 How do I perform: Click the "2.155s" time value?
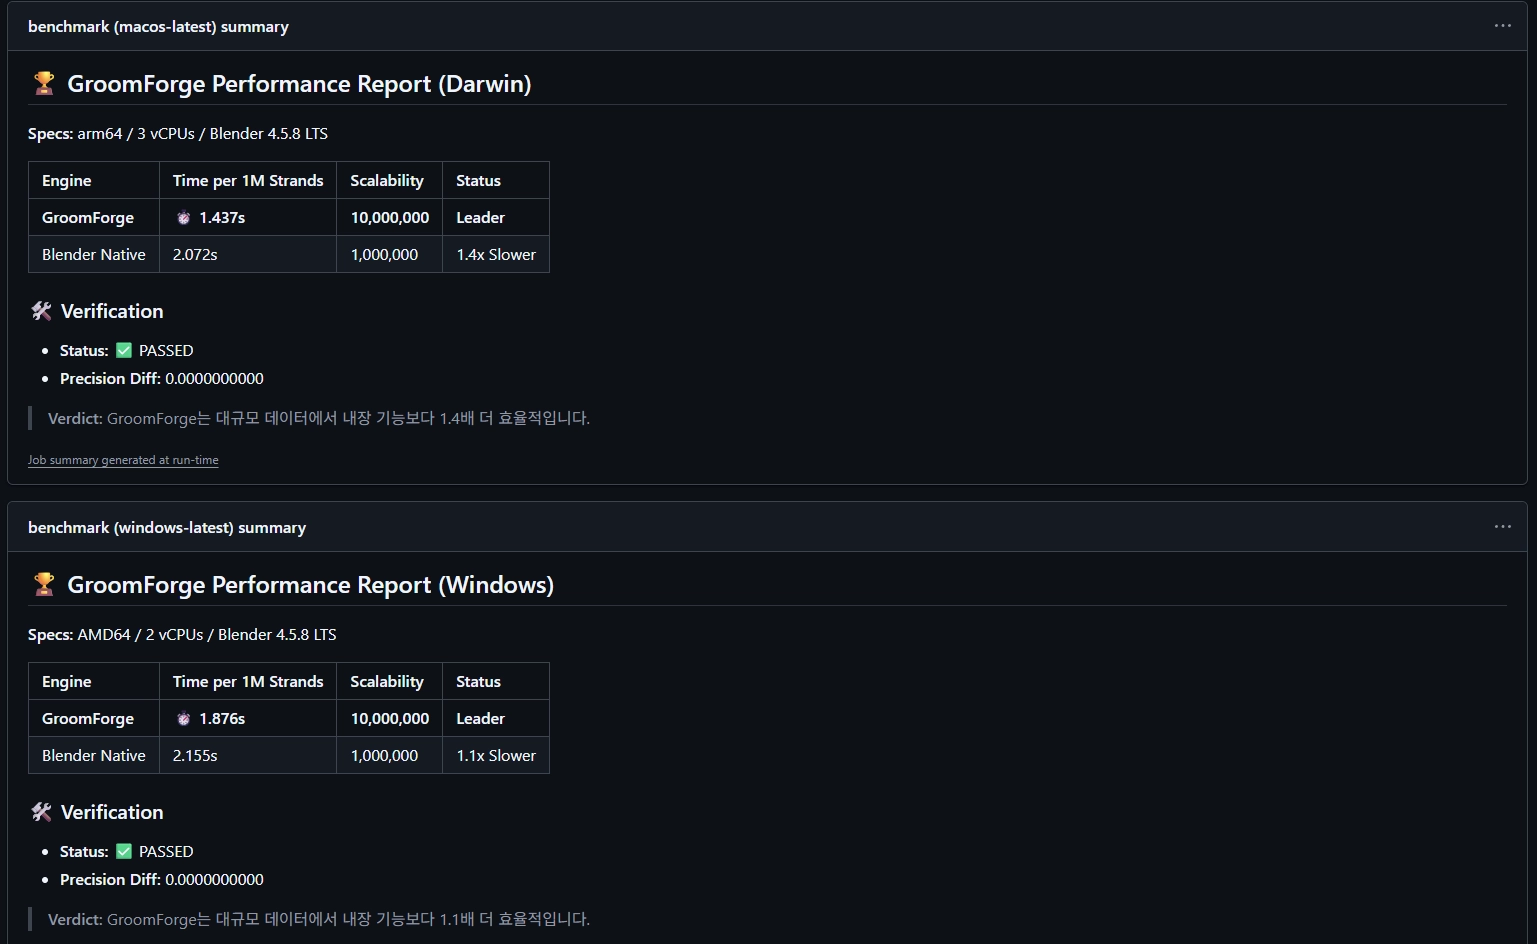[195, 756]
